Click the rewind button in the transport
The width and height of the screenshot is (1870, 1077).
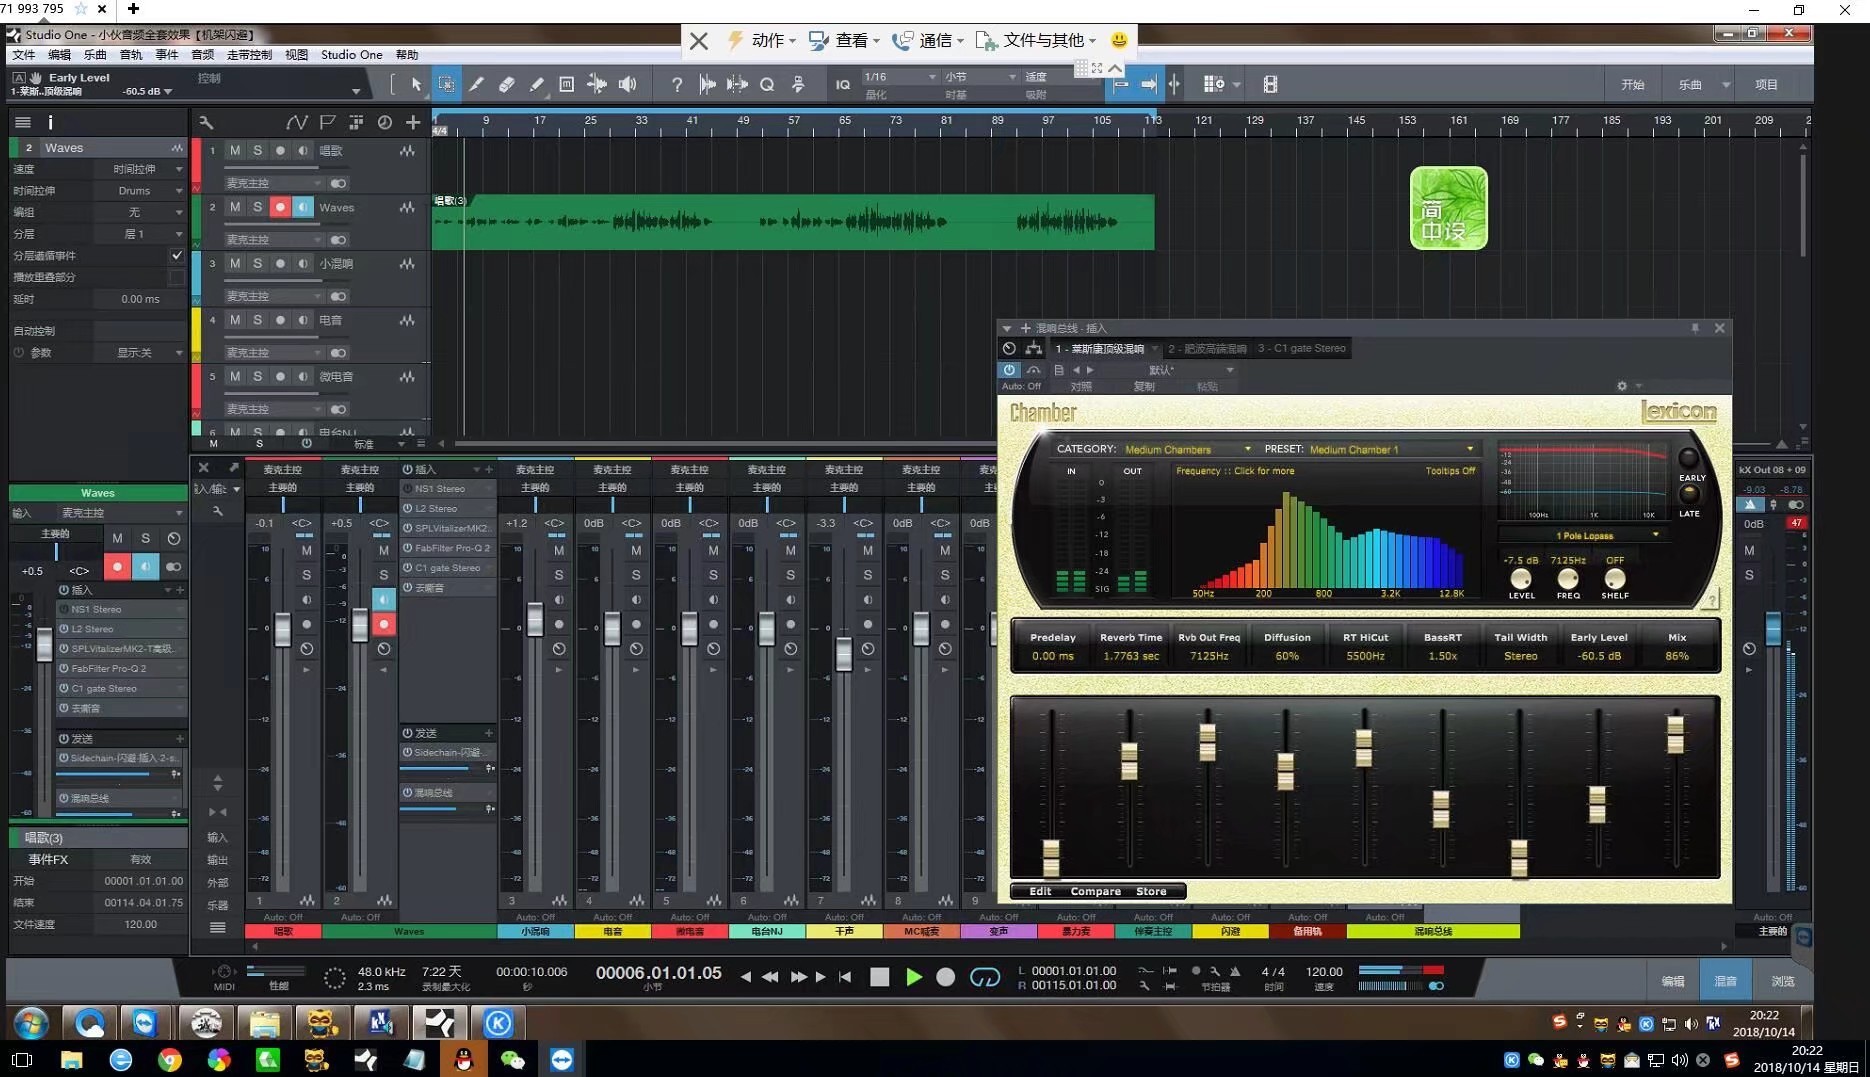(x=770, y=977)
